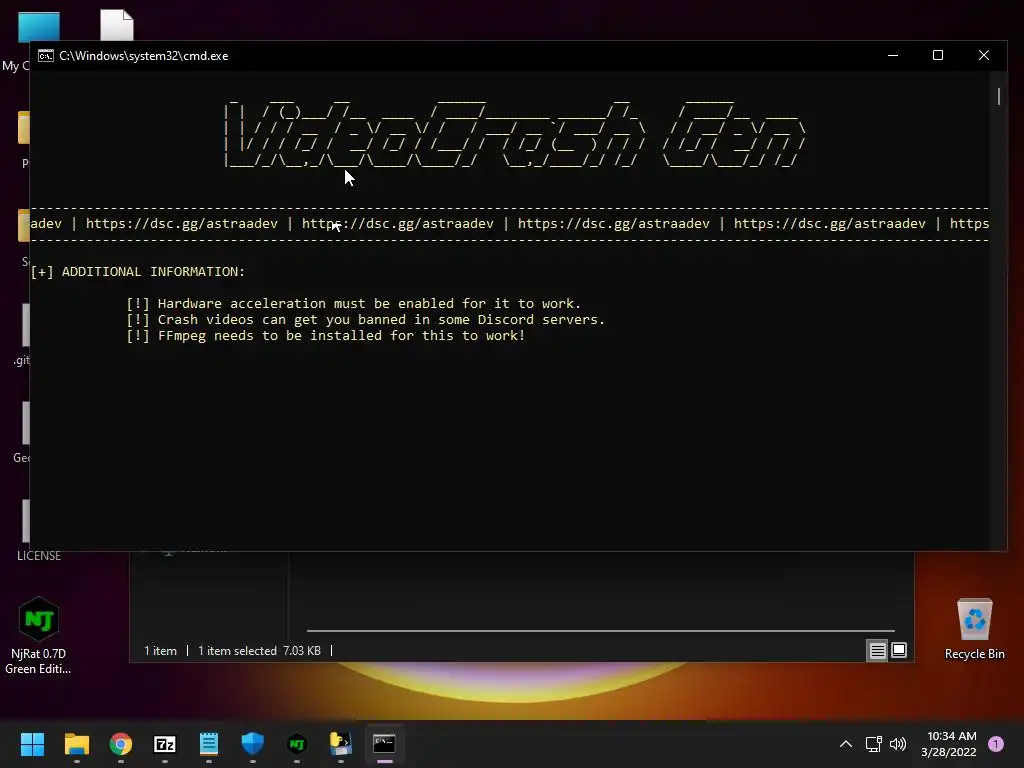Switch to NjRat taskbar icon
Viewport: 1024px width, 768px height.
(x=296, y=743)
